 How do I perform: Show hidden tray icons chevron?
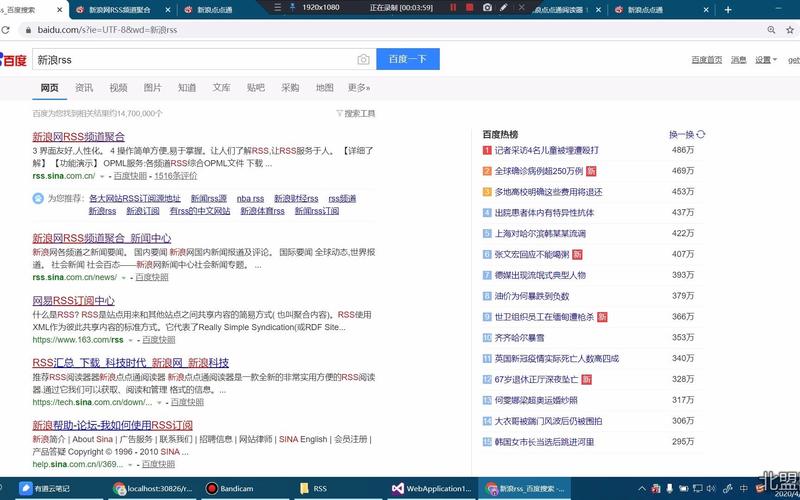pos(642,489)
